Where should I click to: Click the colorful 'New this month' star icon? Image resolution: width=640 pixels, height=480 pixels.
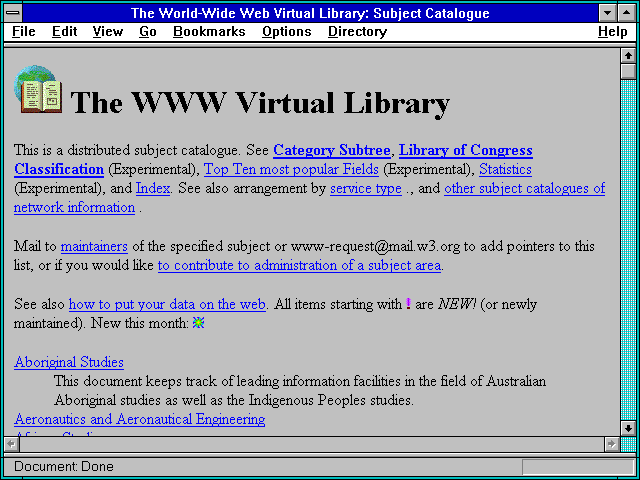point(198,323)
